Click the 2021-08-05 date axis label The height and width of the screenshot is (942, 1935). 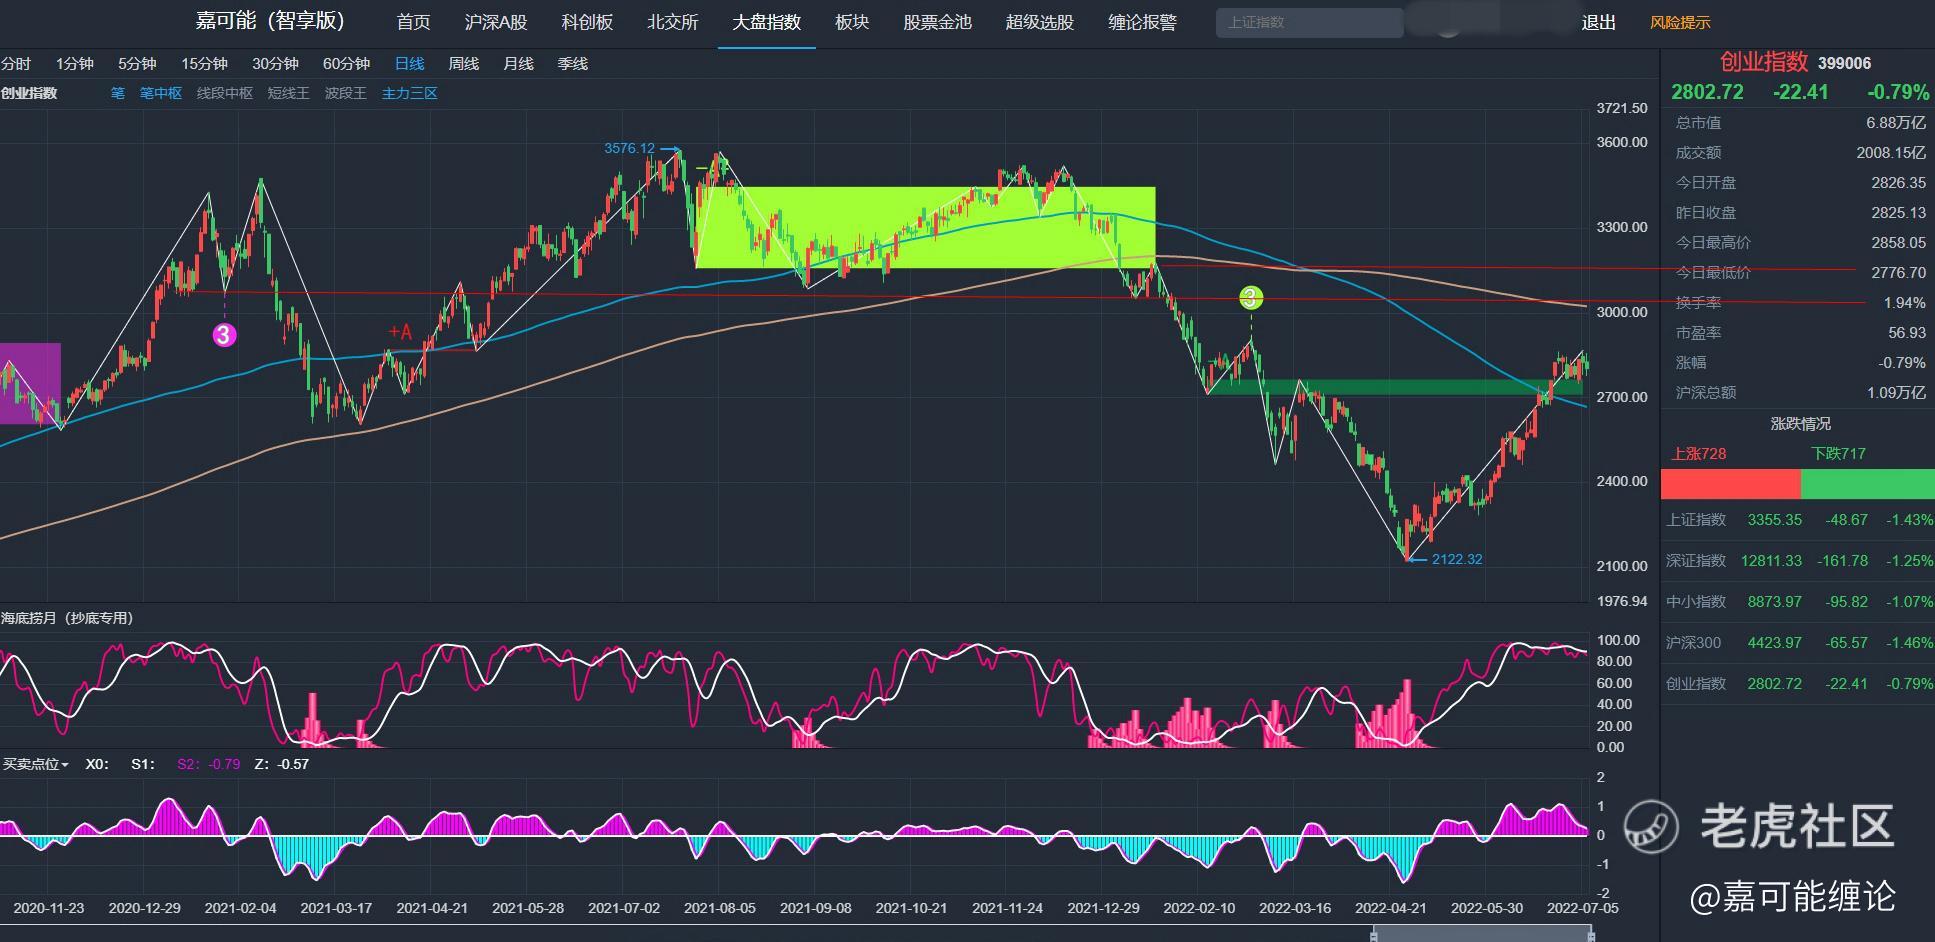tap(719, 908)
